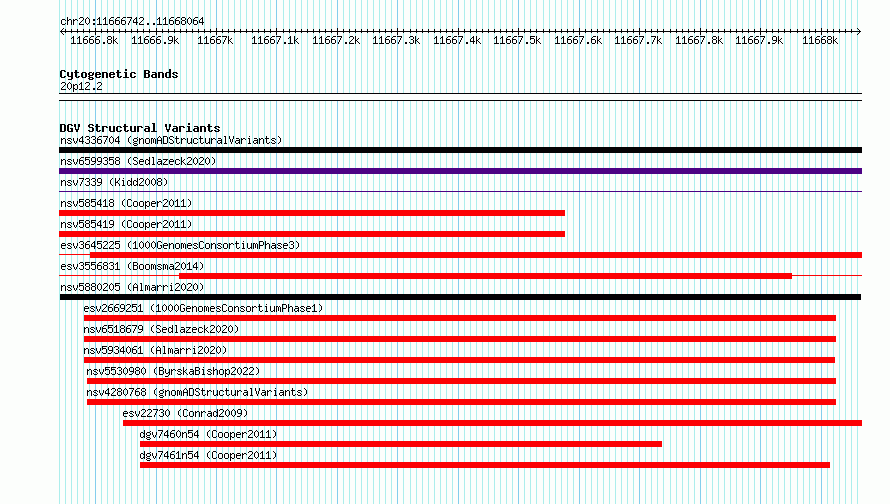Select the nsv6518679 (Sedlazeck2020) label
890x504 pixels.
point(161,329)
